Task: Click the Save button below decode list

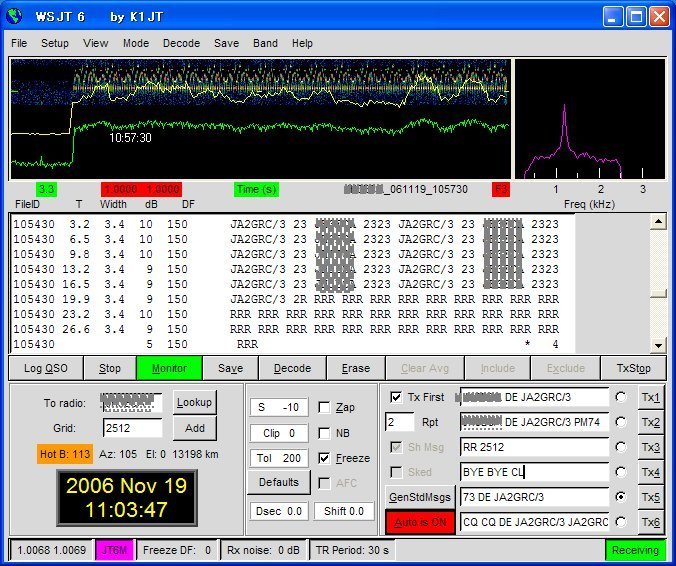Action: pos(230,368)
